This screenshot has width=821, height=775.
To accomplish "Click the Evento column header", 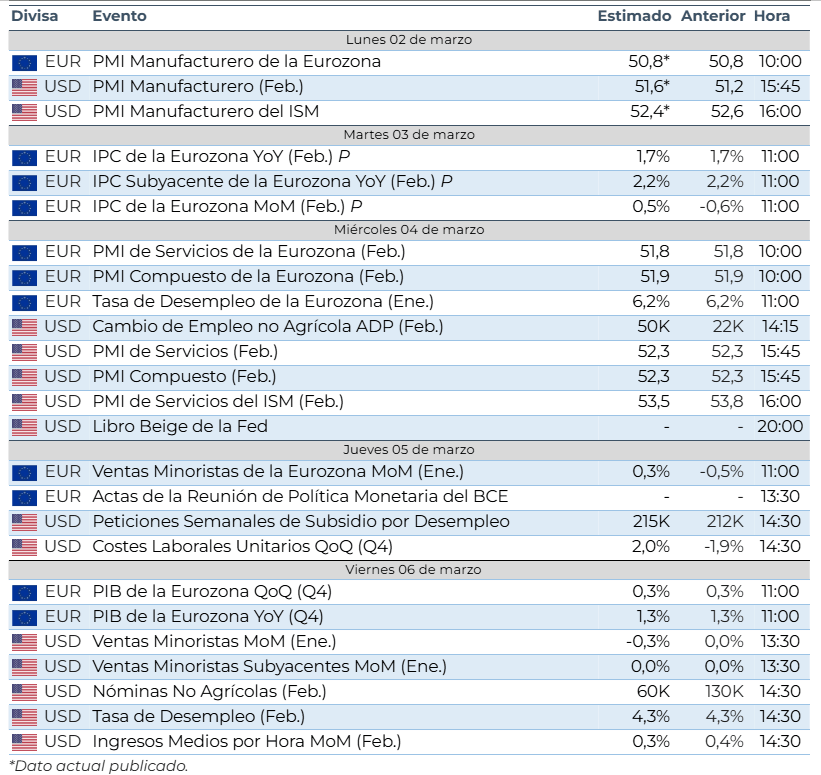I will [x=119, y=16].
